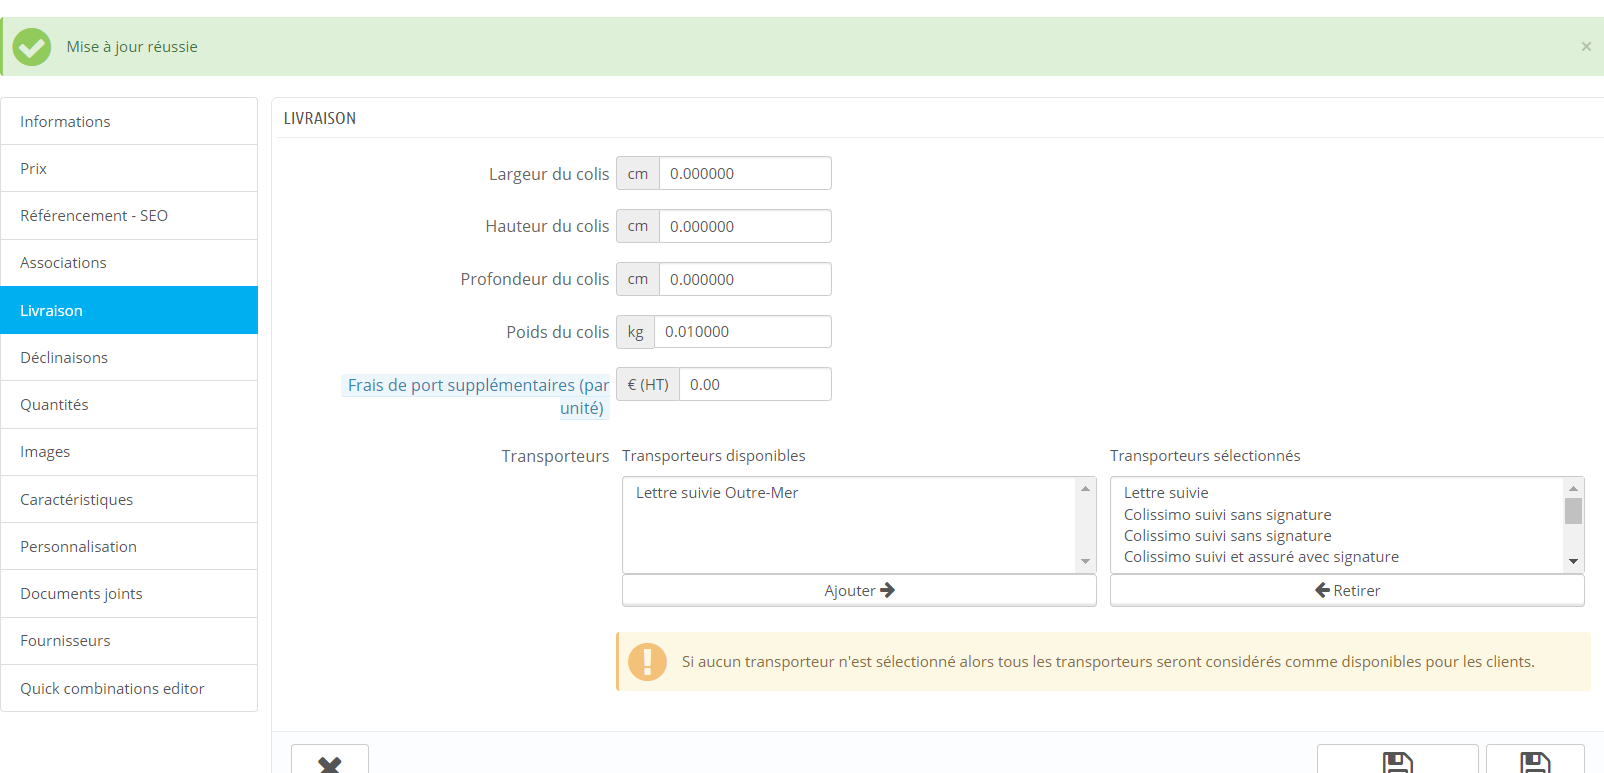Click the down arrow of selected carriers scrollbar
This screenshot has height=773, width=1604.
click(x=1573, y=562)
